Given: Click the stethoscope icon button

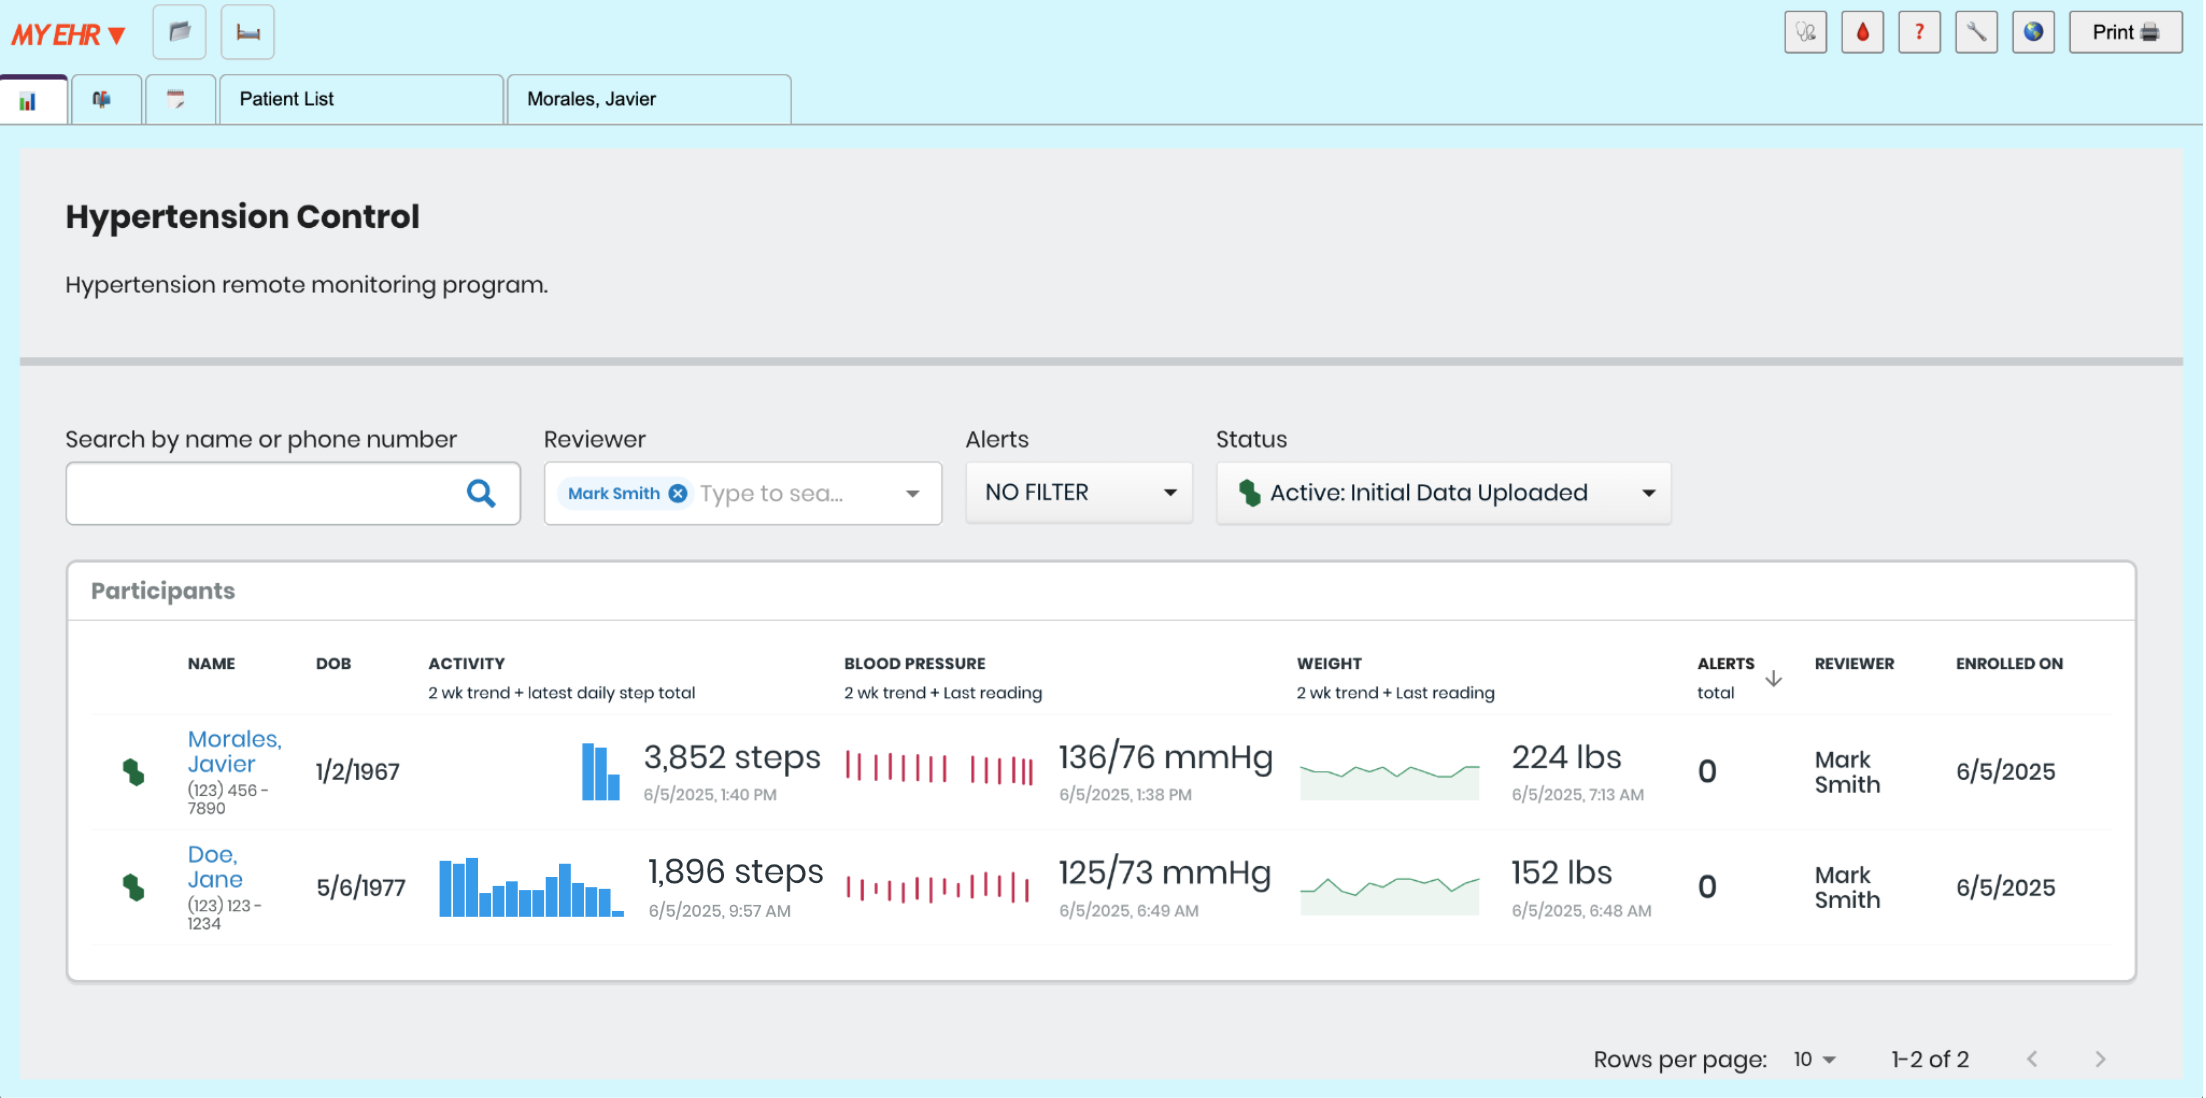Looking at the screenshot, I should (x=1805, y=32).
